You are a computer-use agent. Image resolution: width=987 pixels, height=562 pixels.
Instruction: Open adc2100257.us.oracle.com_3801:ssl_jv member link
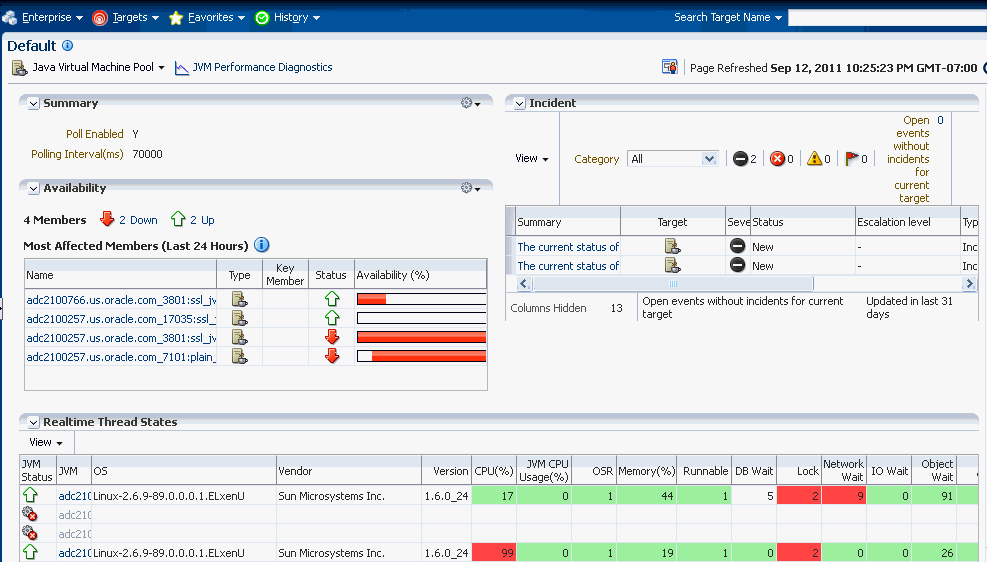click(x=121, y=338)
